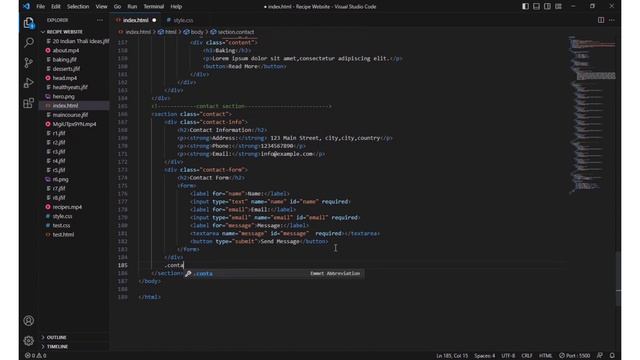Open the Edit menu
The height and width of the screenshot is (360, 640).
[x=56, y=7]
